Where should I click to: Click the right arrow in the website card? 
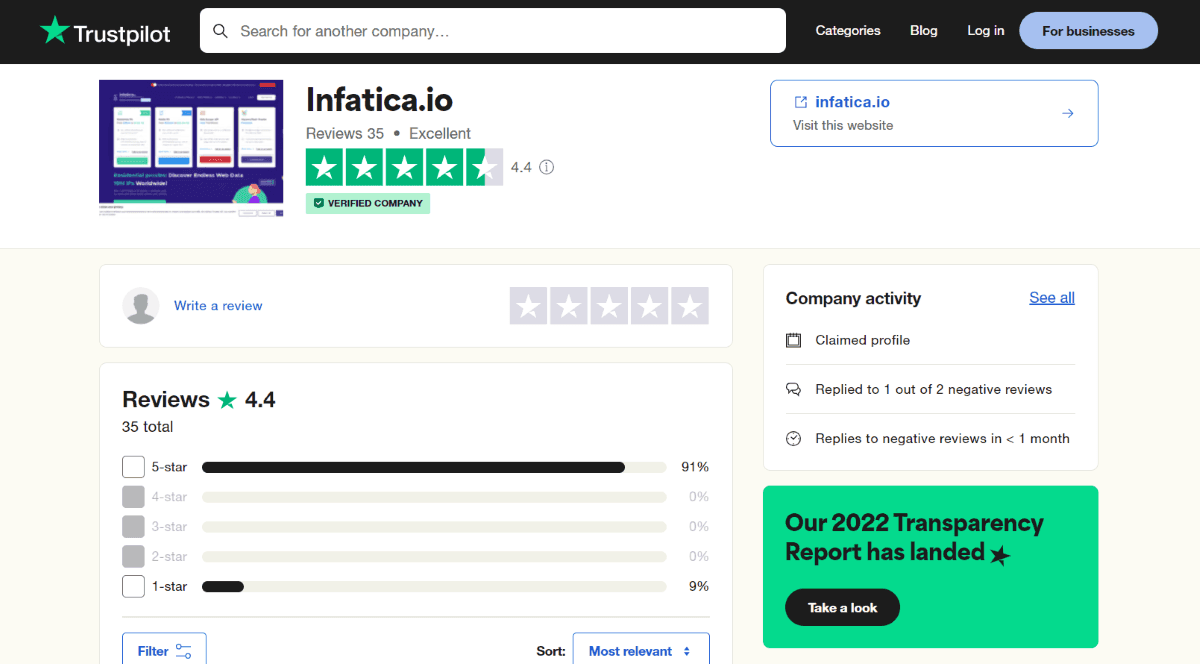click(x=1068, y=113)
